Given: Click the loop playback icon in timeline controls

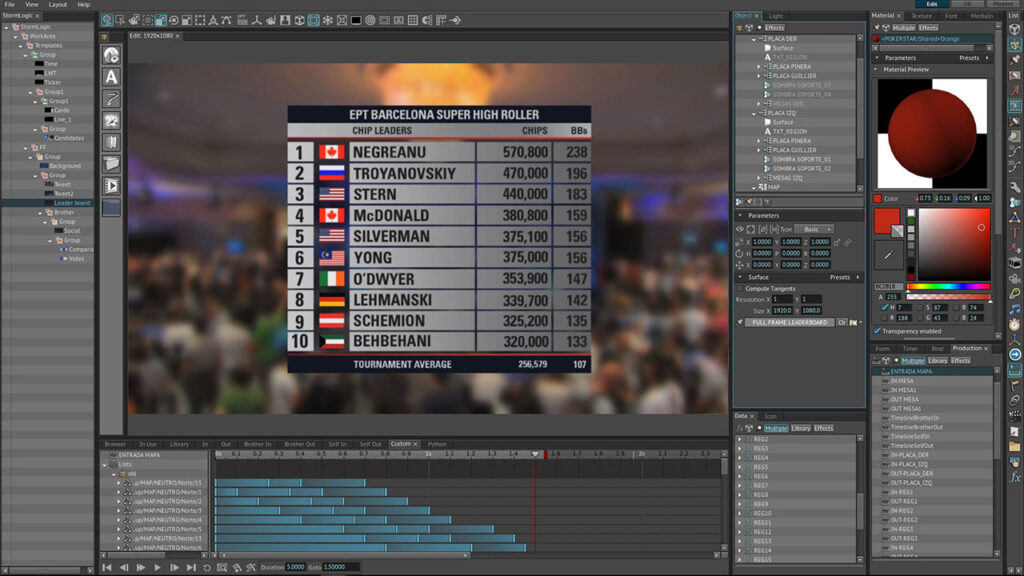Looking at the screenshot, I should tap(207, 567).
